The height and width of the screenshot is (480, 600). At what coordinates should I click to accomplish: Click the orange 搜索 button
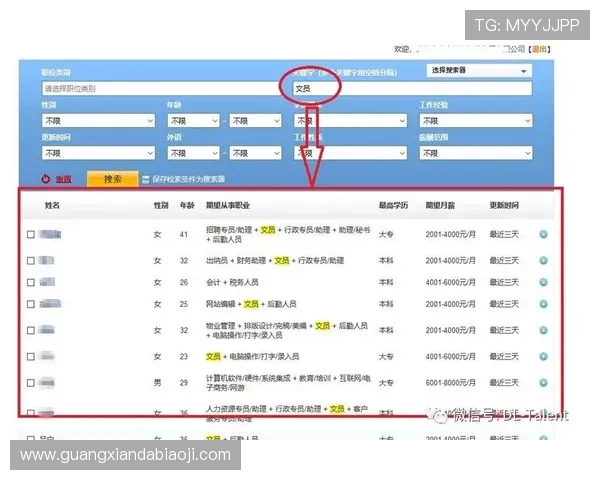[112, 179]
